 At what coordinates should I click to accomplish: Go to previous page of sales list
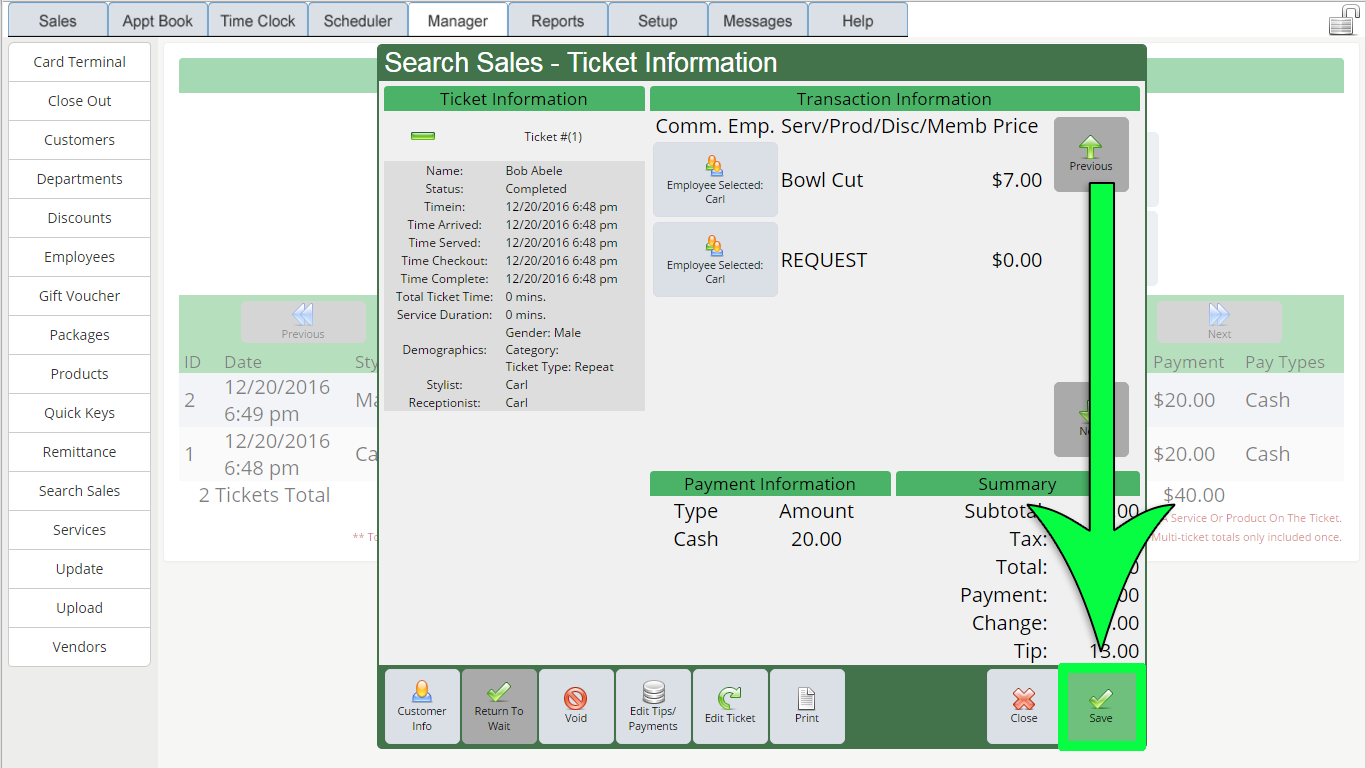point(303,322)
